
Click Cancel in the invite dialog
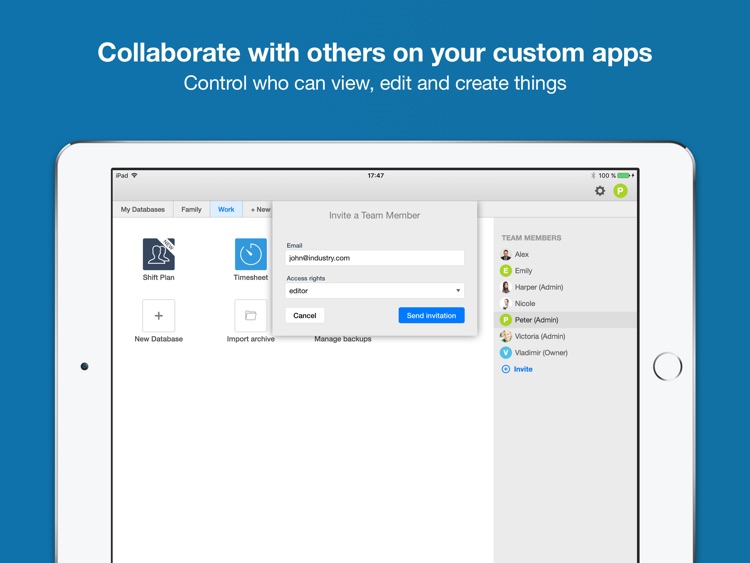tap(305, 316)
